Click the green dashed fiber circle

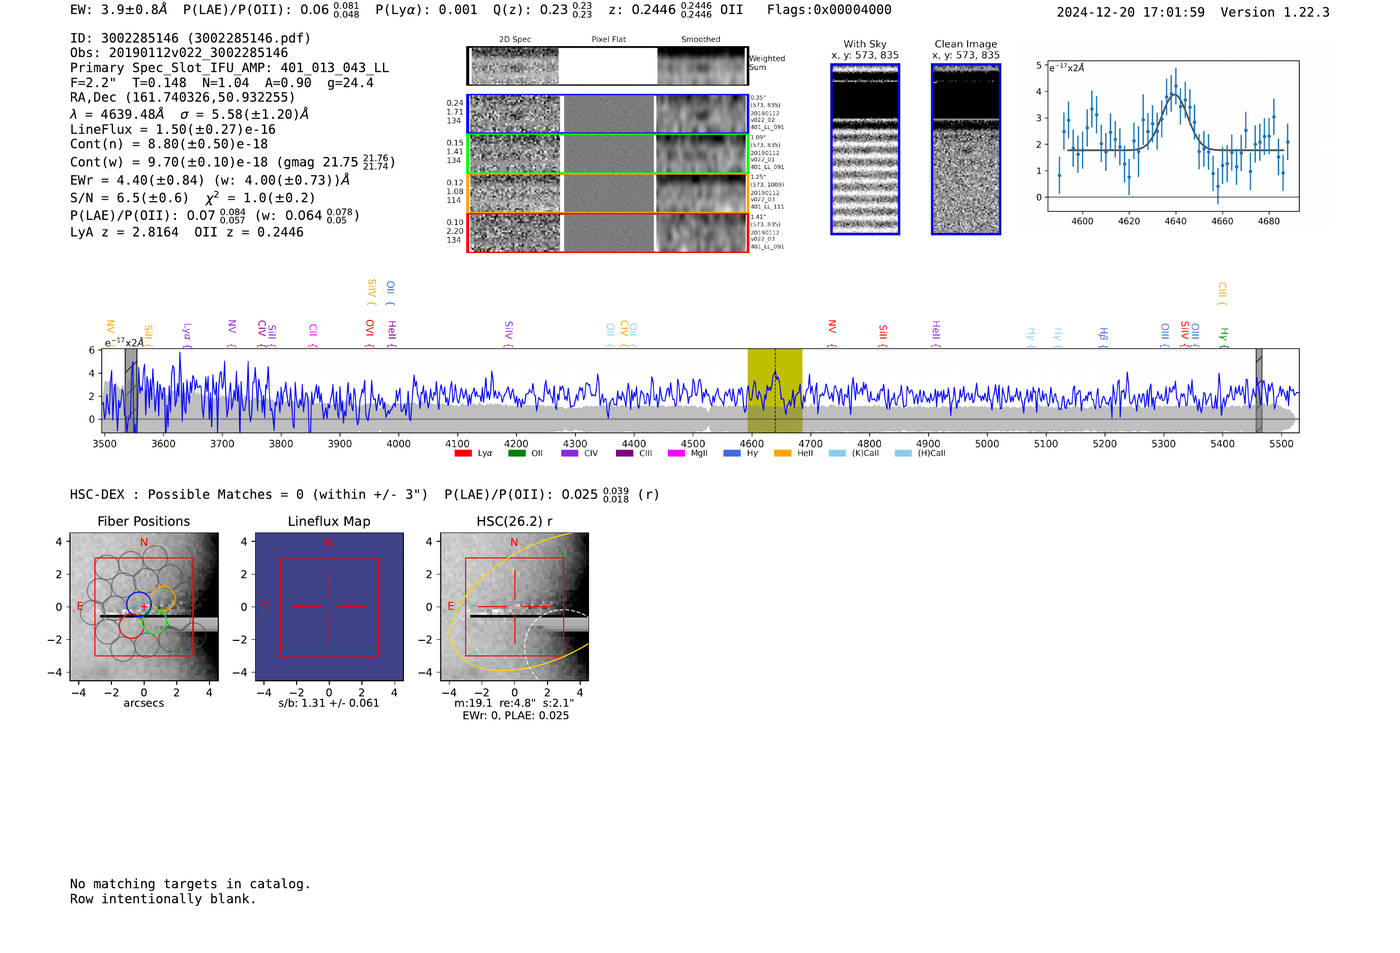pos(154,623)
